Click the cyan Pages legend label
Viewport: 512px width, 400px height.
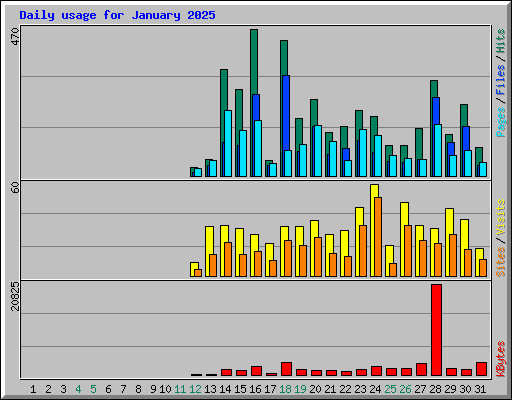(501, 122)
